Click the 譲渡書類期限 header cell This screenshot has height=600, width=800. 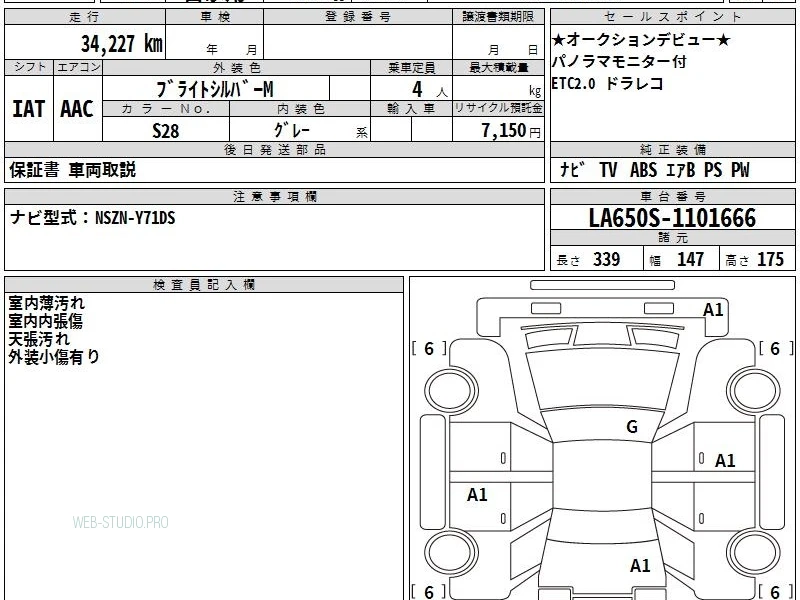point(498,16)
